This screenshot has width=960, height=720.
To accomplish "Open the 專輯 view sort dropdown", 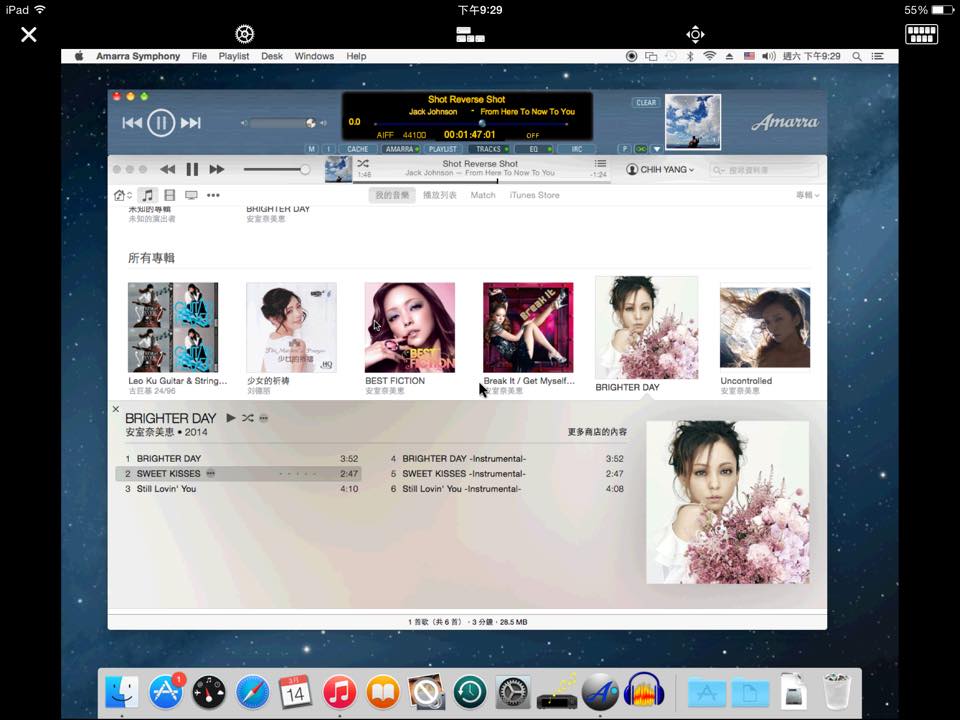I will point(807,195).
